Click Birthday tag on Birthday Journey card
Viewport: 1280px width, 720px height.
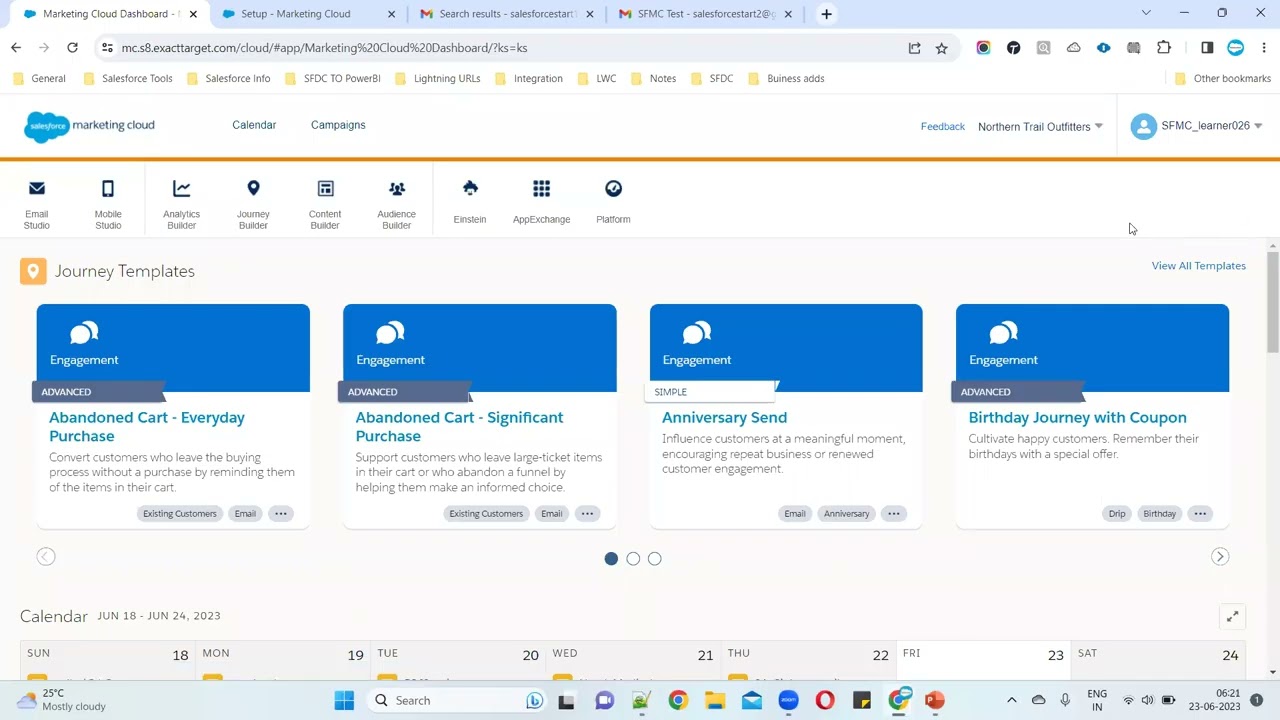(1159, 513)
